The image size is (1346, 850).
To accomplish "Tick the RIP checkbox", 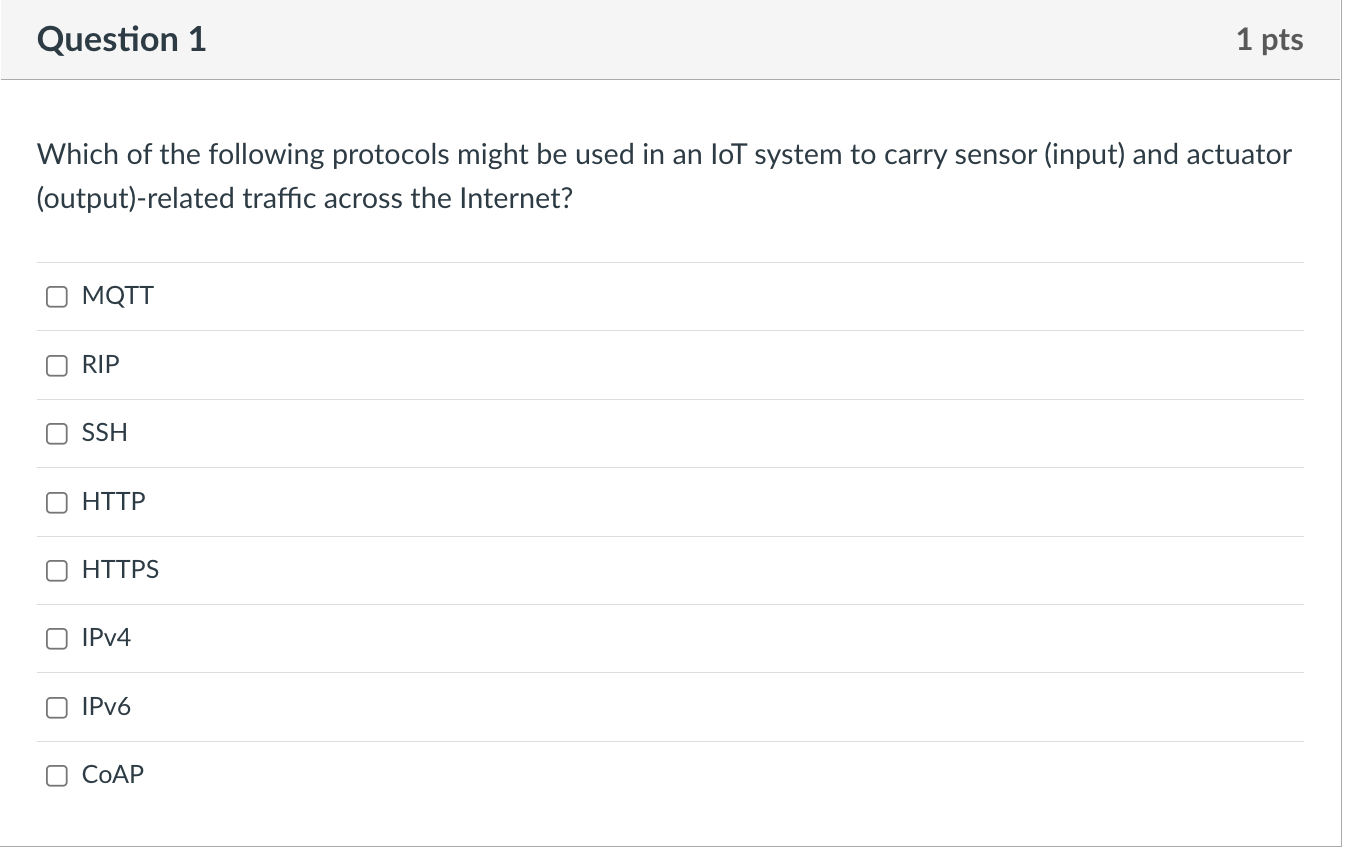I will [57, 365].
